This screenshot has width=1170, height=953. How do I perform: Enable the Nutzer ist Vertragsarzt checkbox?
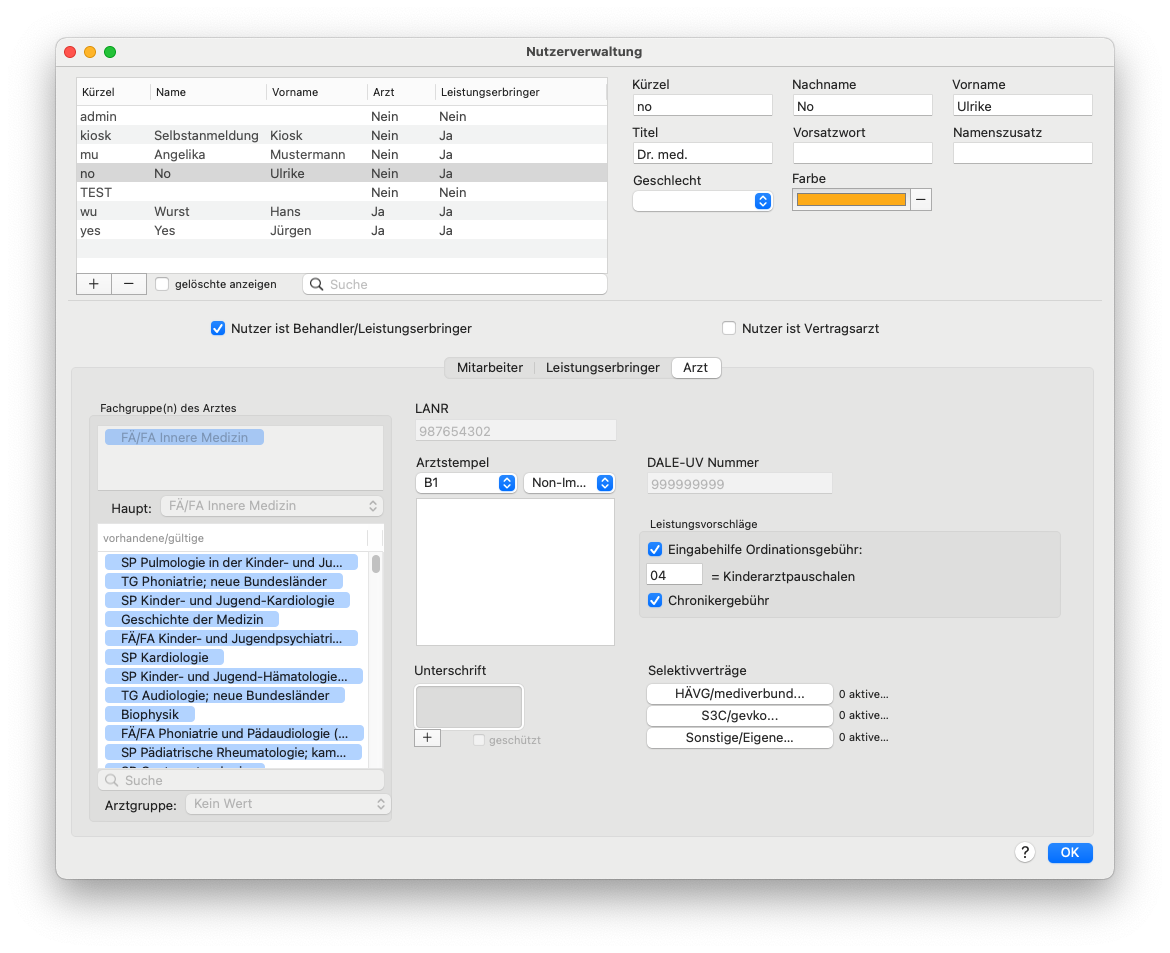[729, 328]
